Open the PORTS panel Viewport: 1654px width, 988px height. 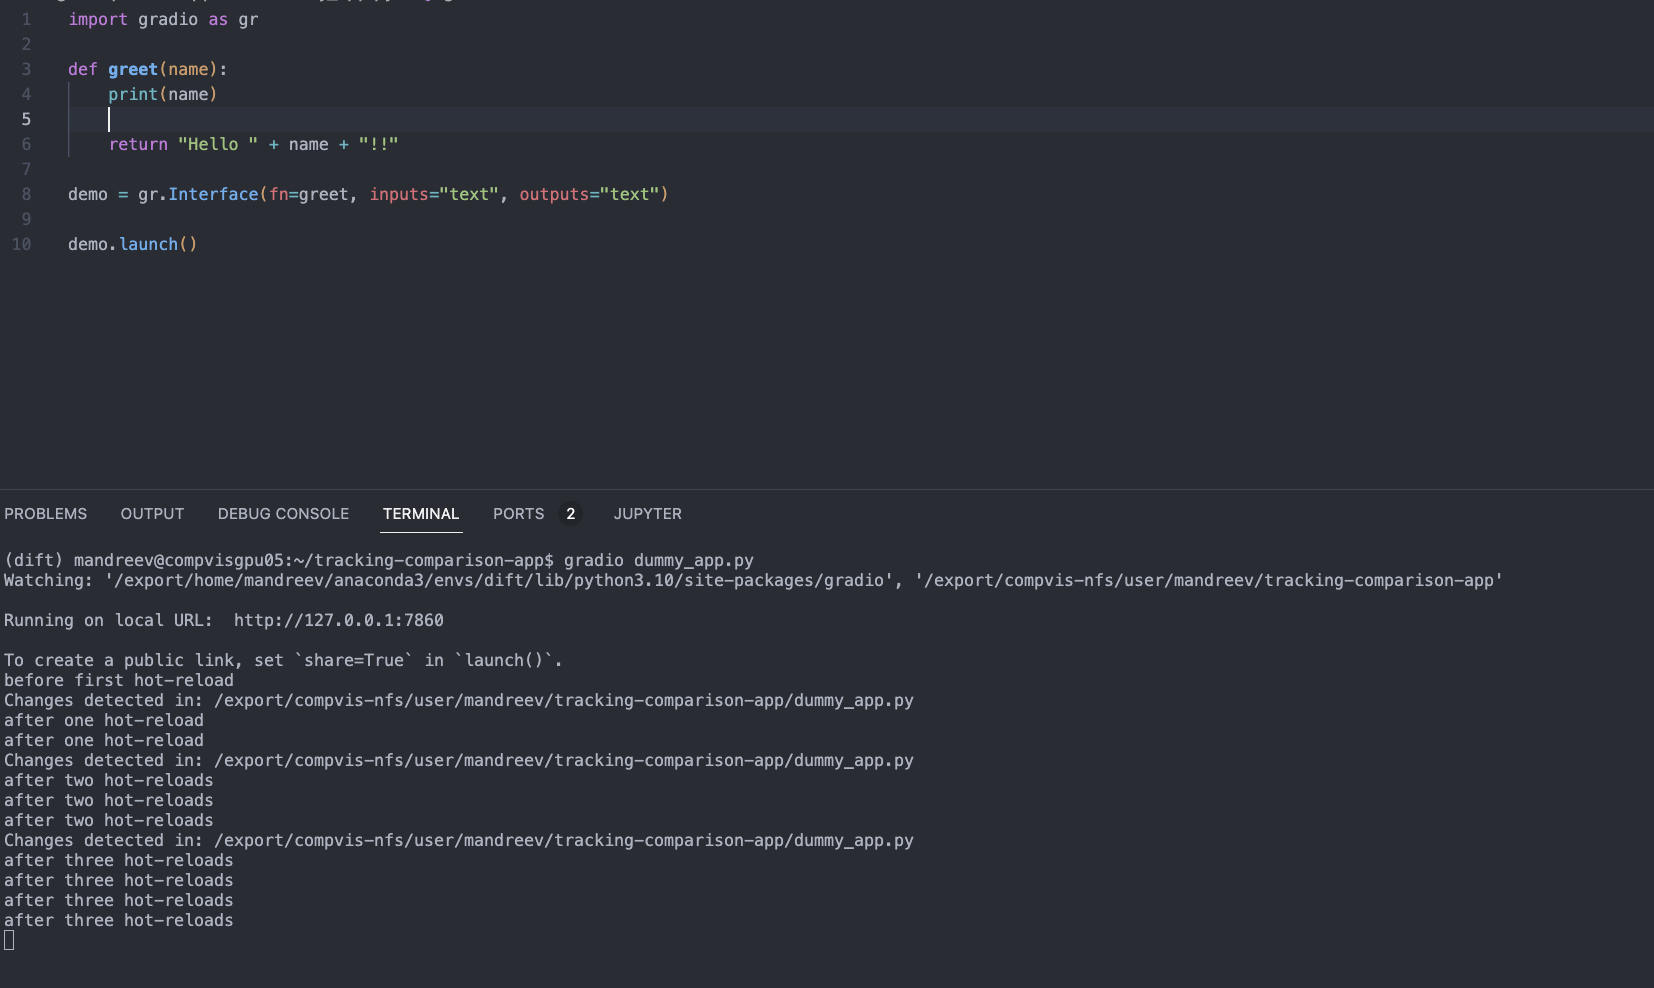519,513
